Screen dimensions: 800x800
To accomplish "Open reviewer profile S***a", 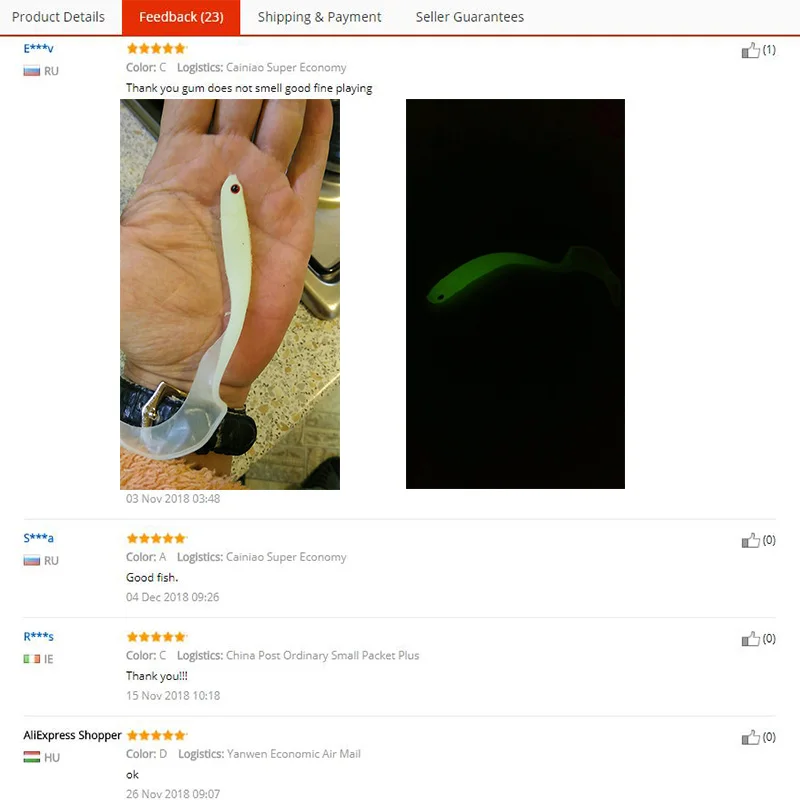I will click(x=38, y=538).
